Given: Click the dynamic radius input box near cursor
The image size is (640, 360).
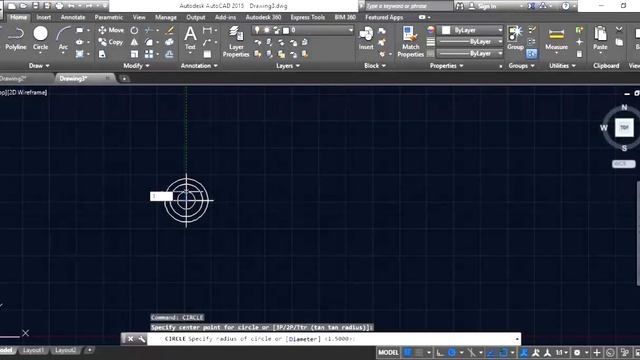Looking at the screenshot, I should 161,196.
